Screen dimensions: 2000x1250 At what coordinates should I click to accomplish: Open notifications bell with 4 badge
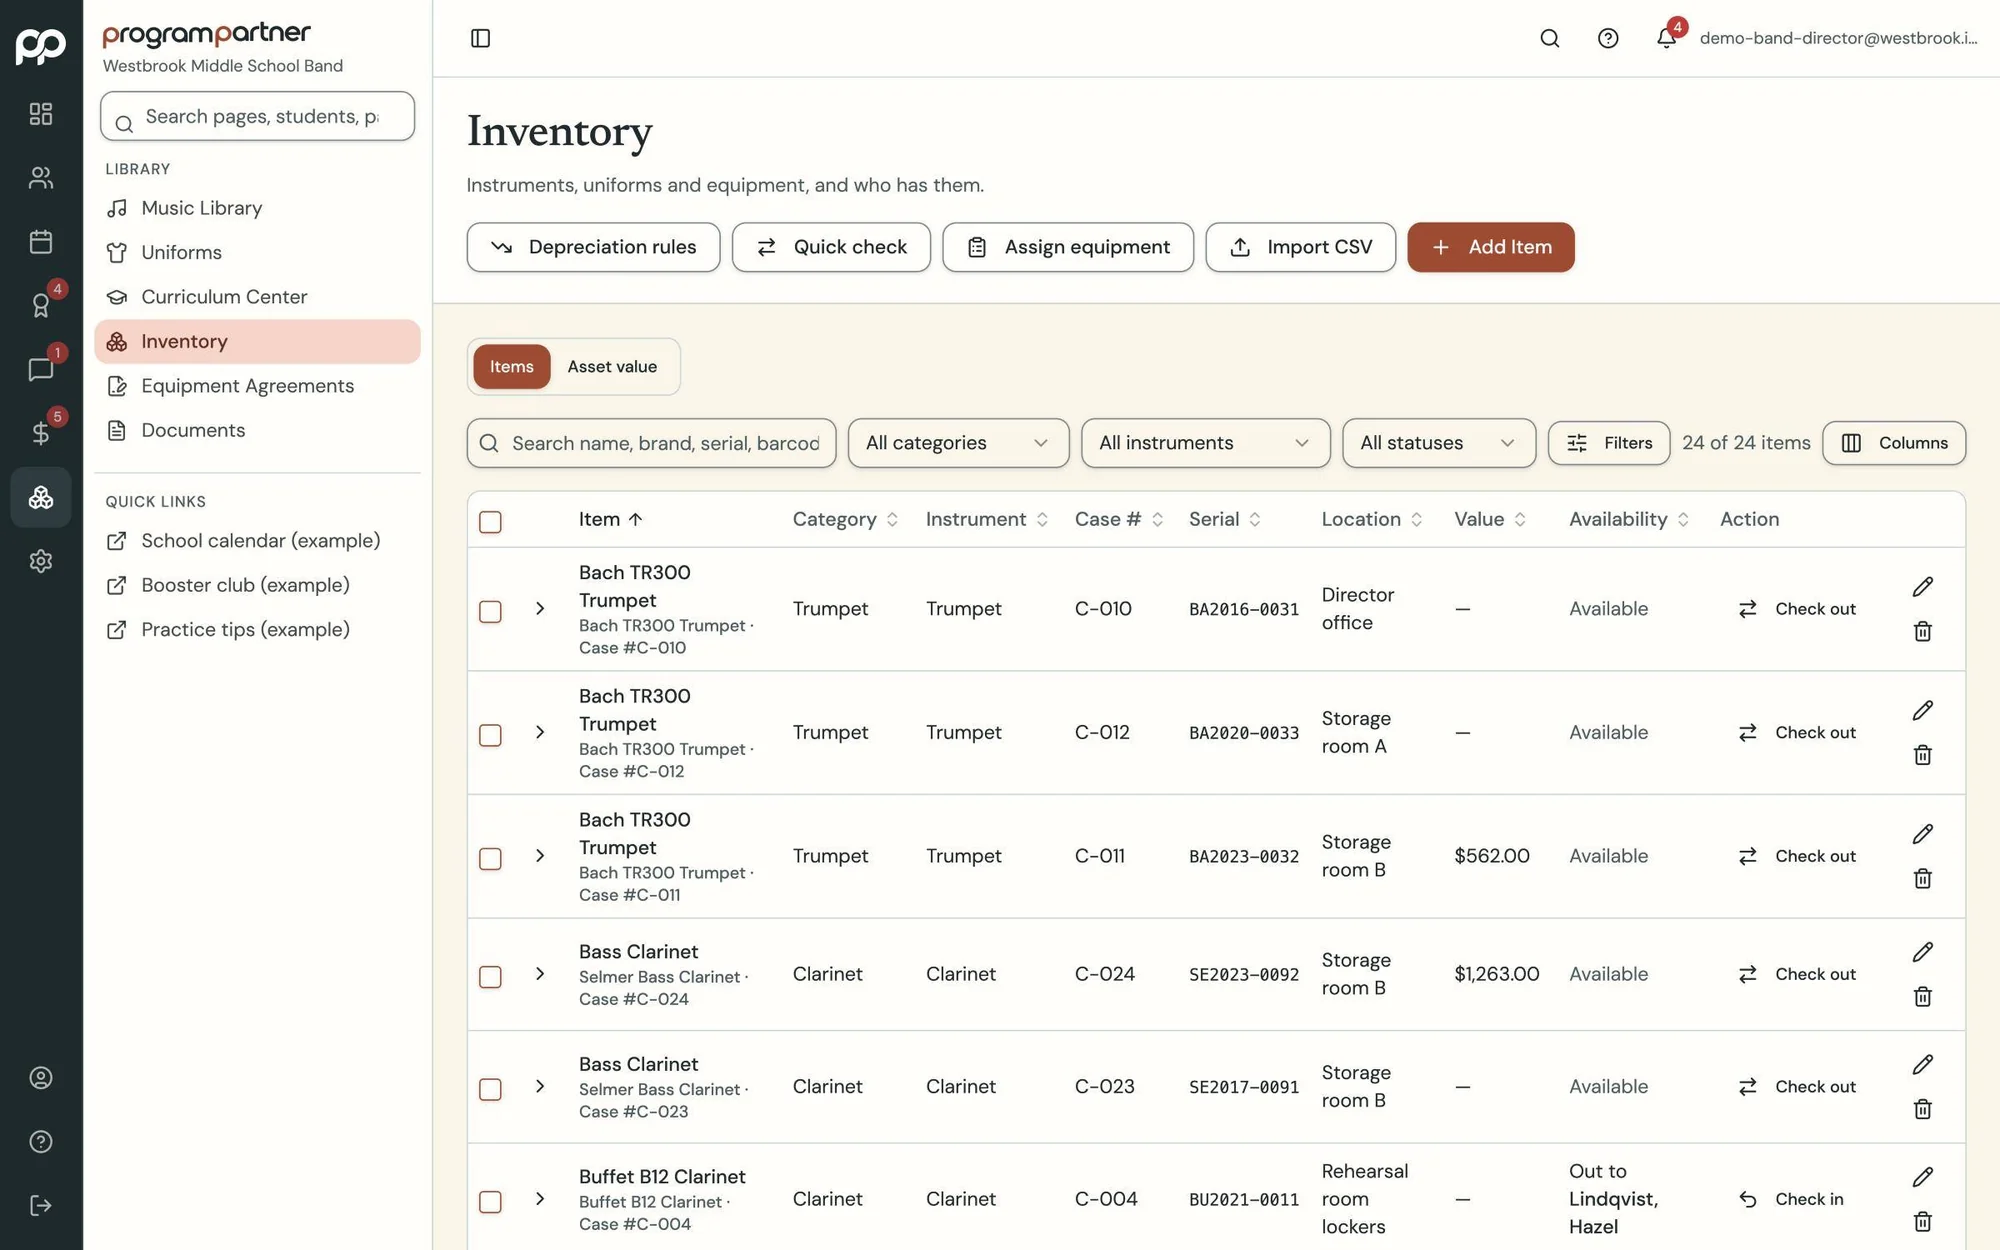[1666, 37]
